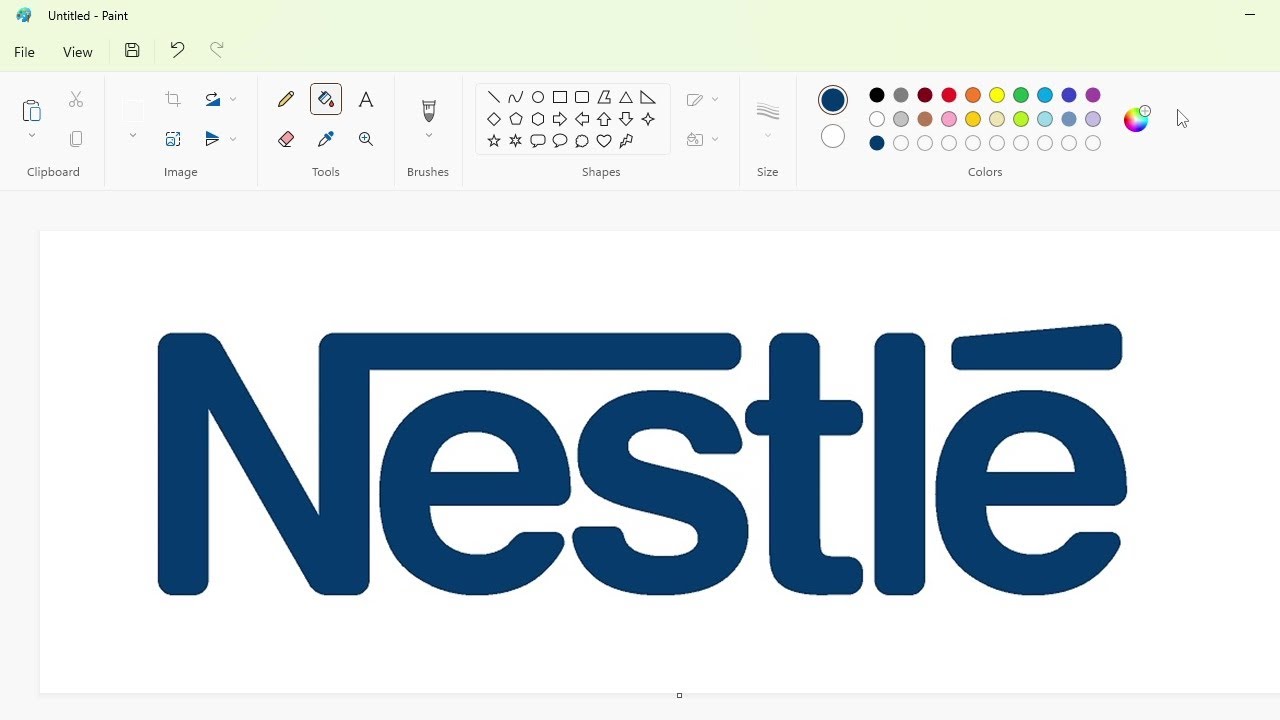
Task: Select the Six-point star shape
Action: [516, 141]
